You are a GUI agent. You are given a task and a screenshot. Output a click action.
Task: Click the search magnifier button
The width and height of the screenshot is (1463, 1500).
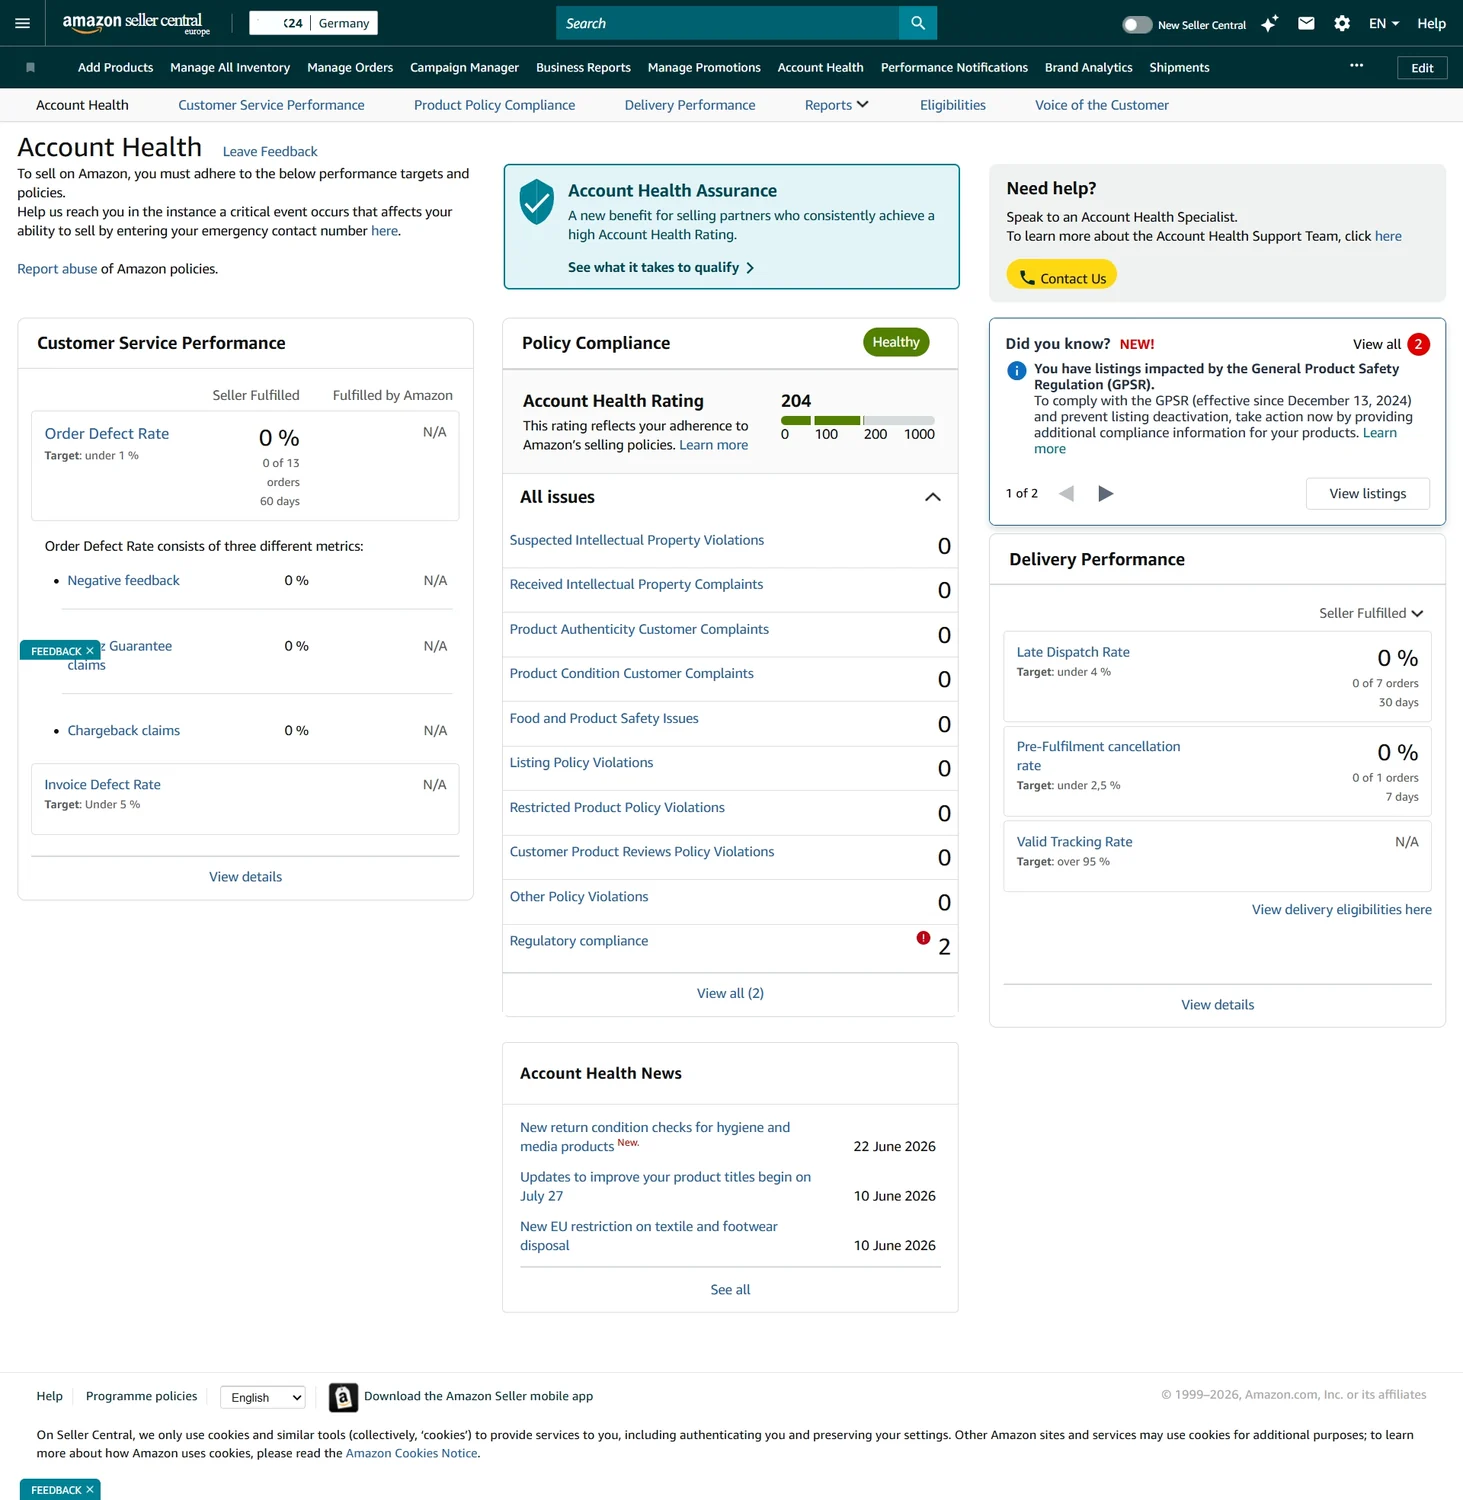[918, 23]
